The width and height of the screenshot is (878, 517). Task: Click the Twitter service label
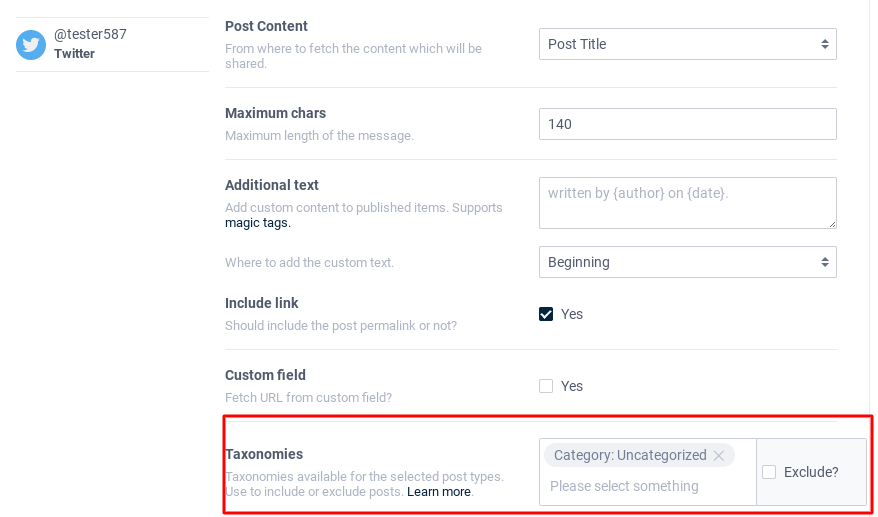pos(75,54)
